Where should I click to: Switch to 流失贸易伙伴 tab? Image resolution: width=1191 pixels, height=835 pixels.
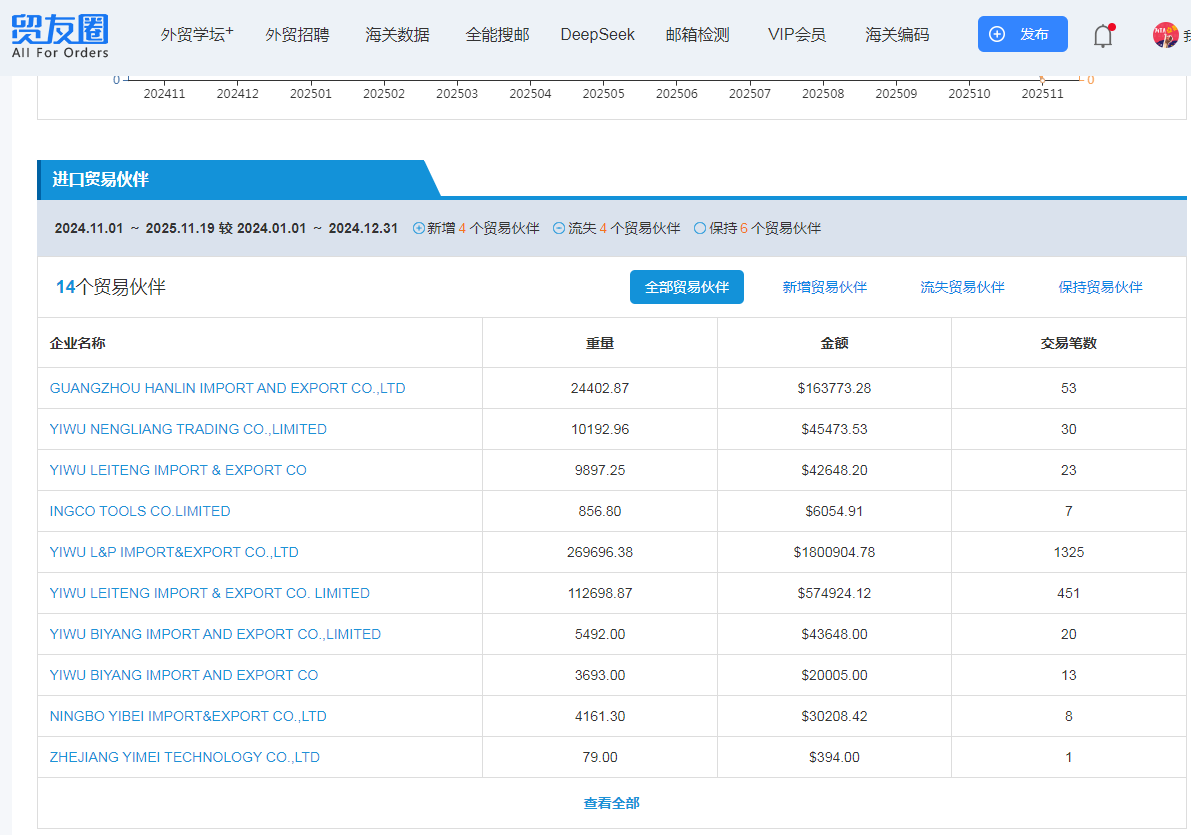pos(962,287)
